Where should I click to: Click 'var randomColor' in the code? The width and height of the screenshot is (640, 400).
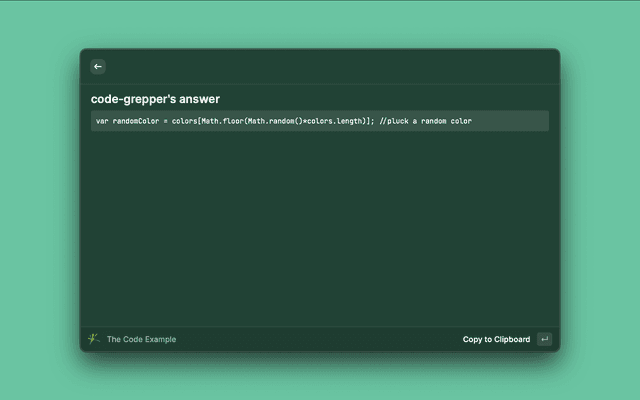tap(127, 121)
